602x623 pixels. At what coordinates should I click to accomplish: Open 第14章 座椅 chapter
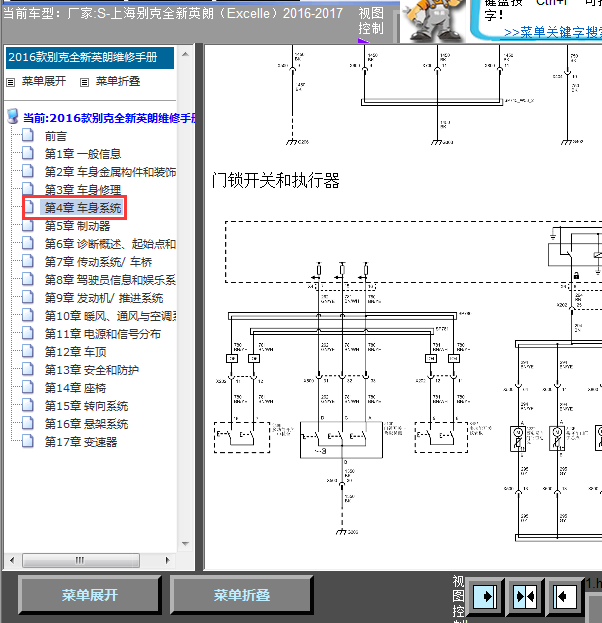75,388
